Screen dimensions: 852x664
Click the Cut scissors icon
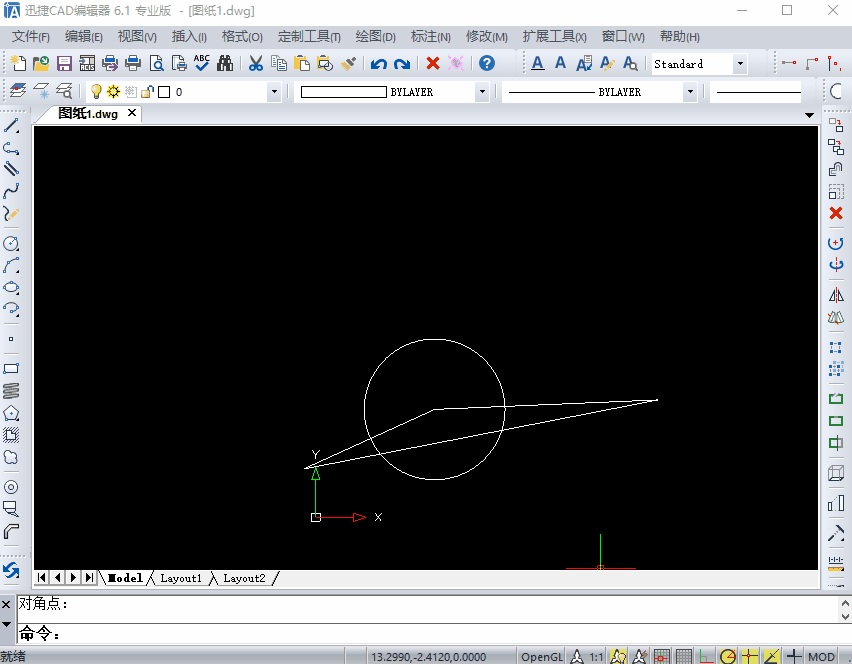click(255, 64)
